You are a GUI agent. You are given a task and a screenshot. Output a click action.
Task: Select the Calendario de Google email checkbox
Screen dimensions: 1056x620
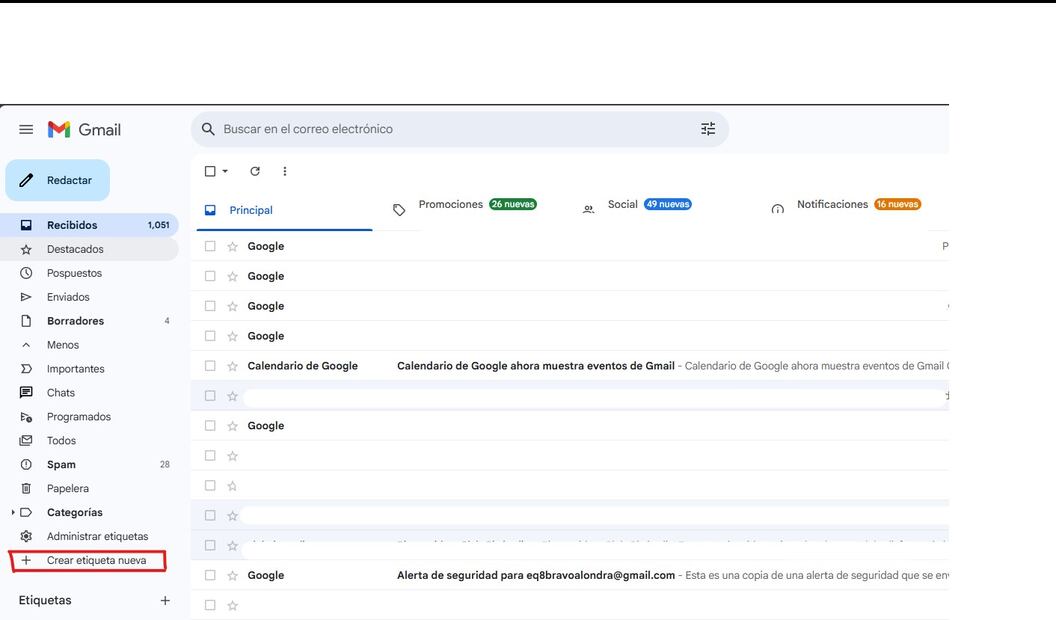click(x=210, y=366)
